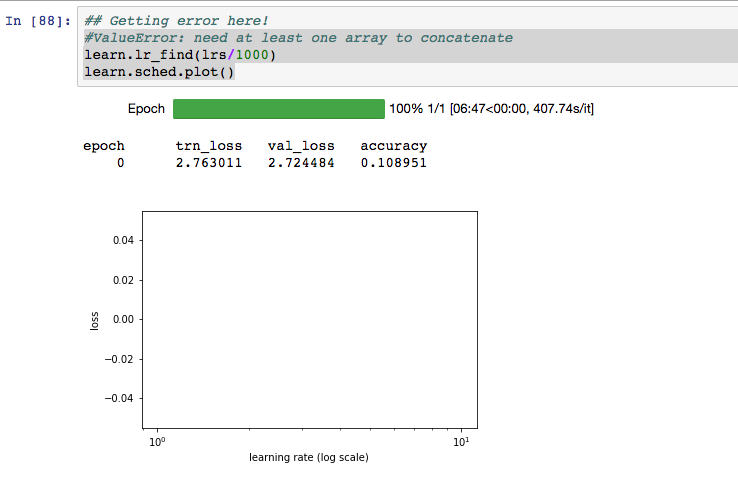Click the 'learning rate (log scale)' axis label
This screenshot has width=738, height=479.
point(308,458)
